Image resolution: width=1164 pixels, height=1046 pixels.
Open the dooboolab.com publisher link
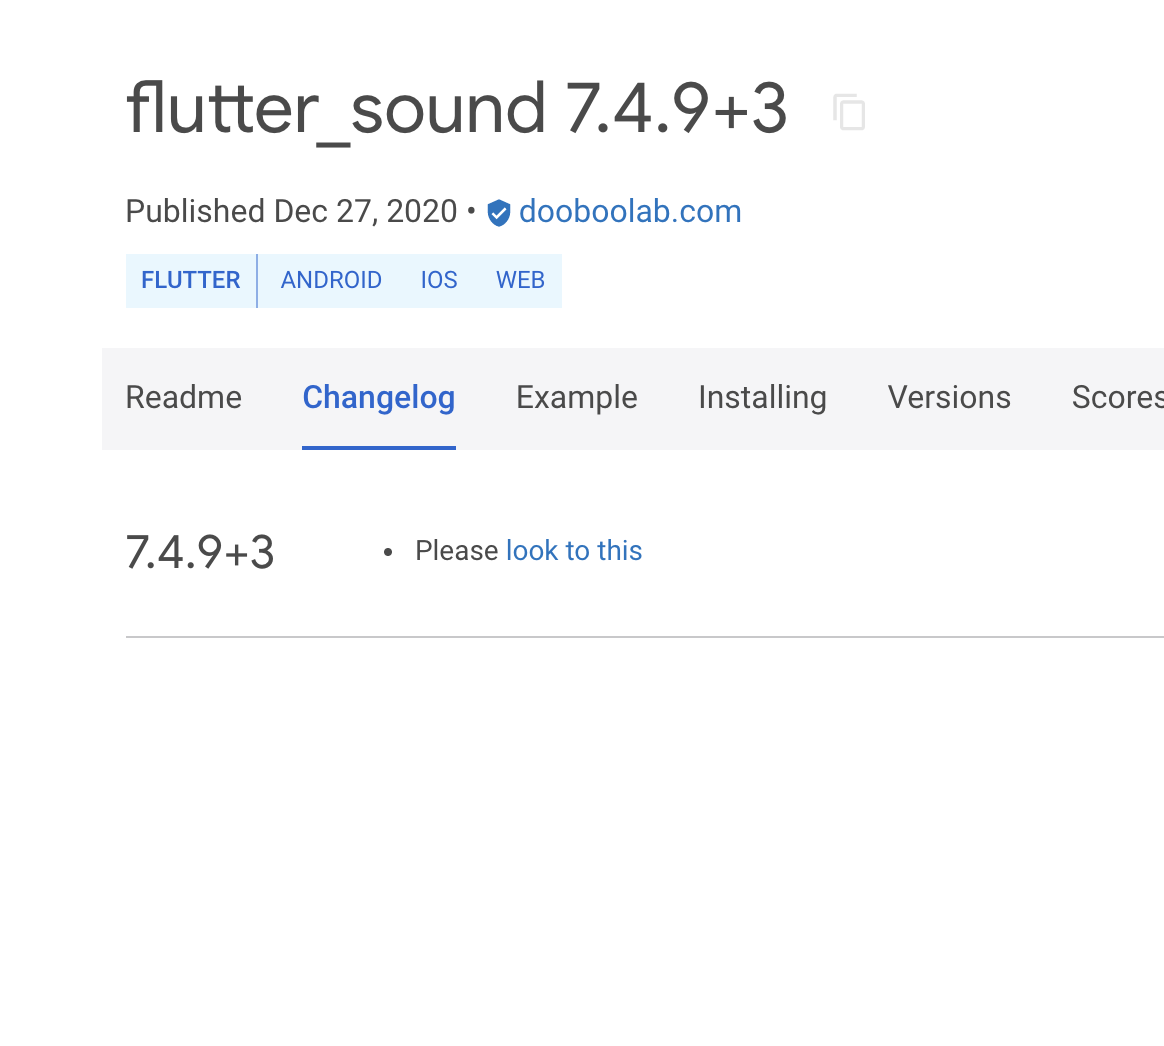coord(629,211)
